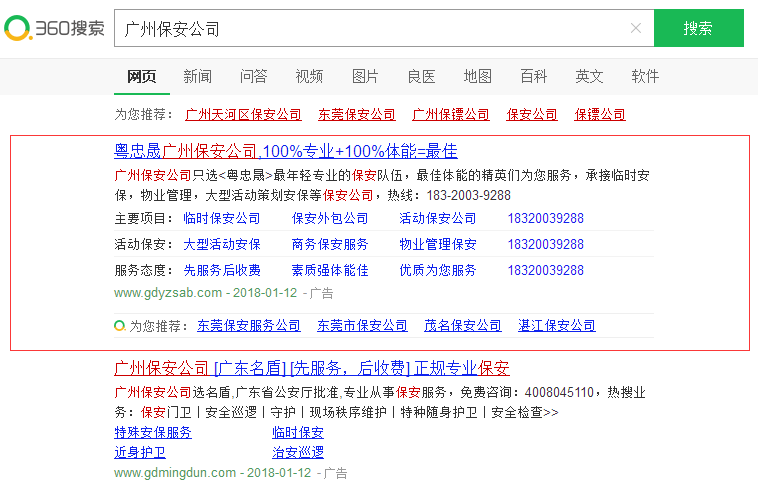Clear the search box with the X icon
758x496 pixels.
635,28
